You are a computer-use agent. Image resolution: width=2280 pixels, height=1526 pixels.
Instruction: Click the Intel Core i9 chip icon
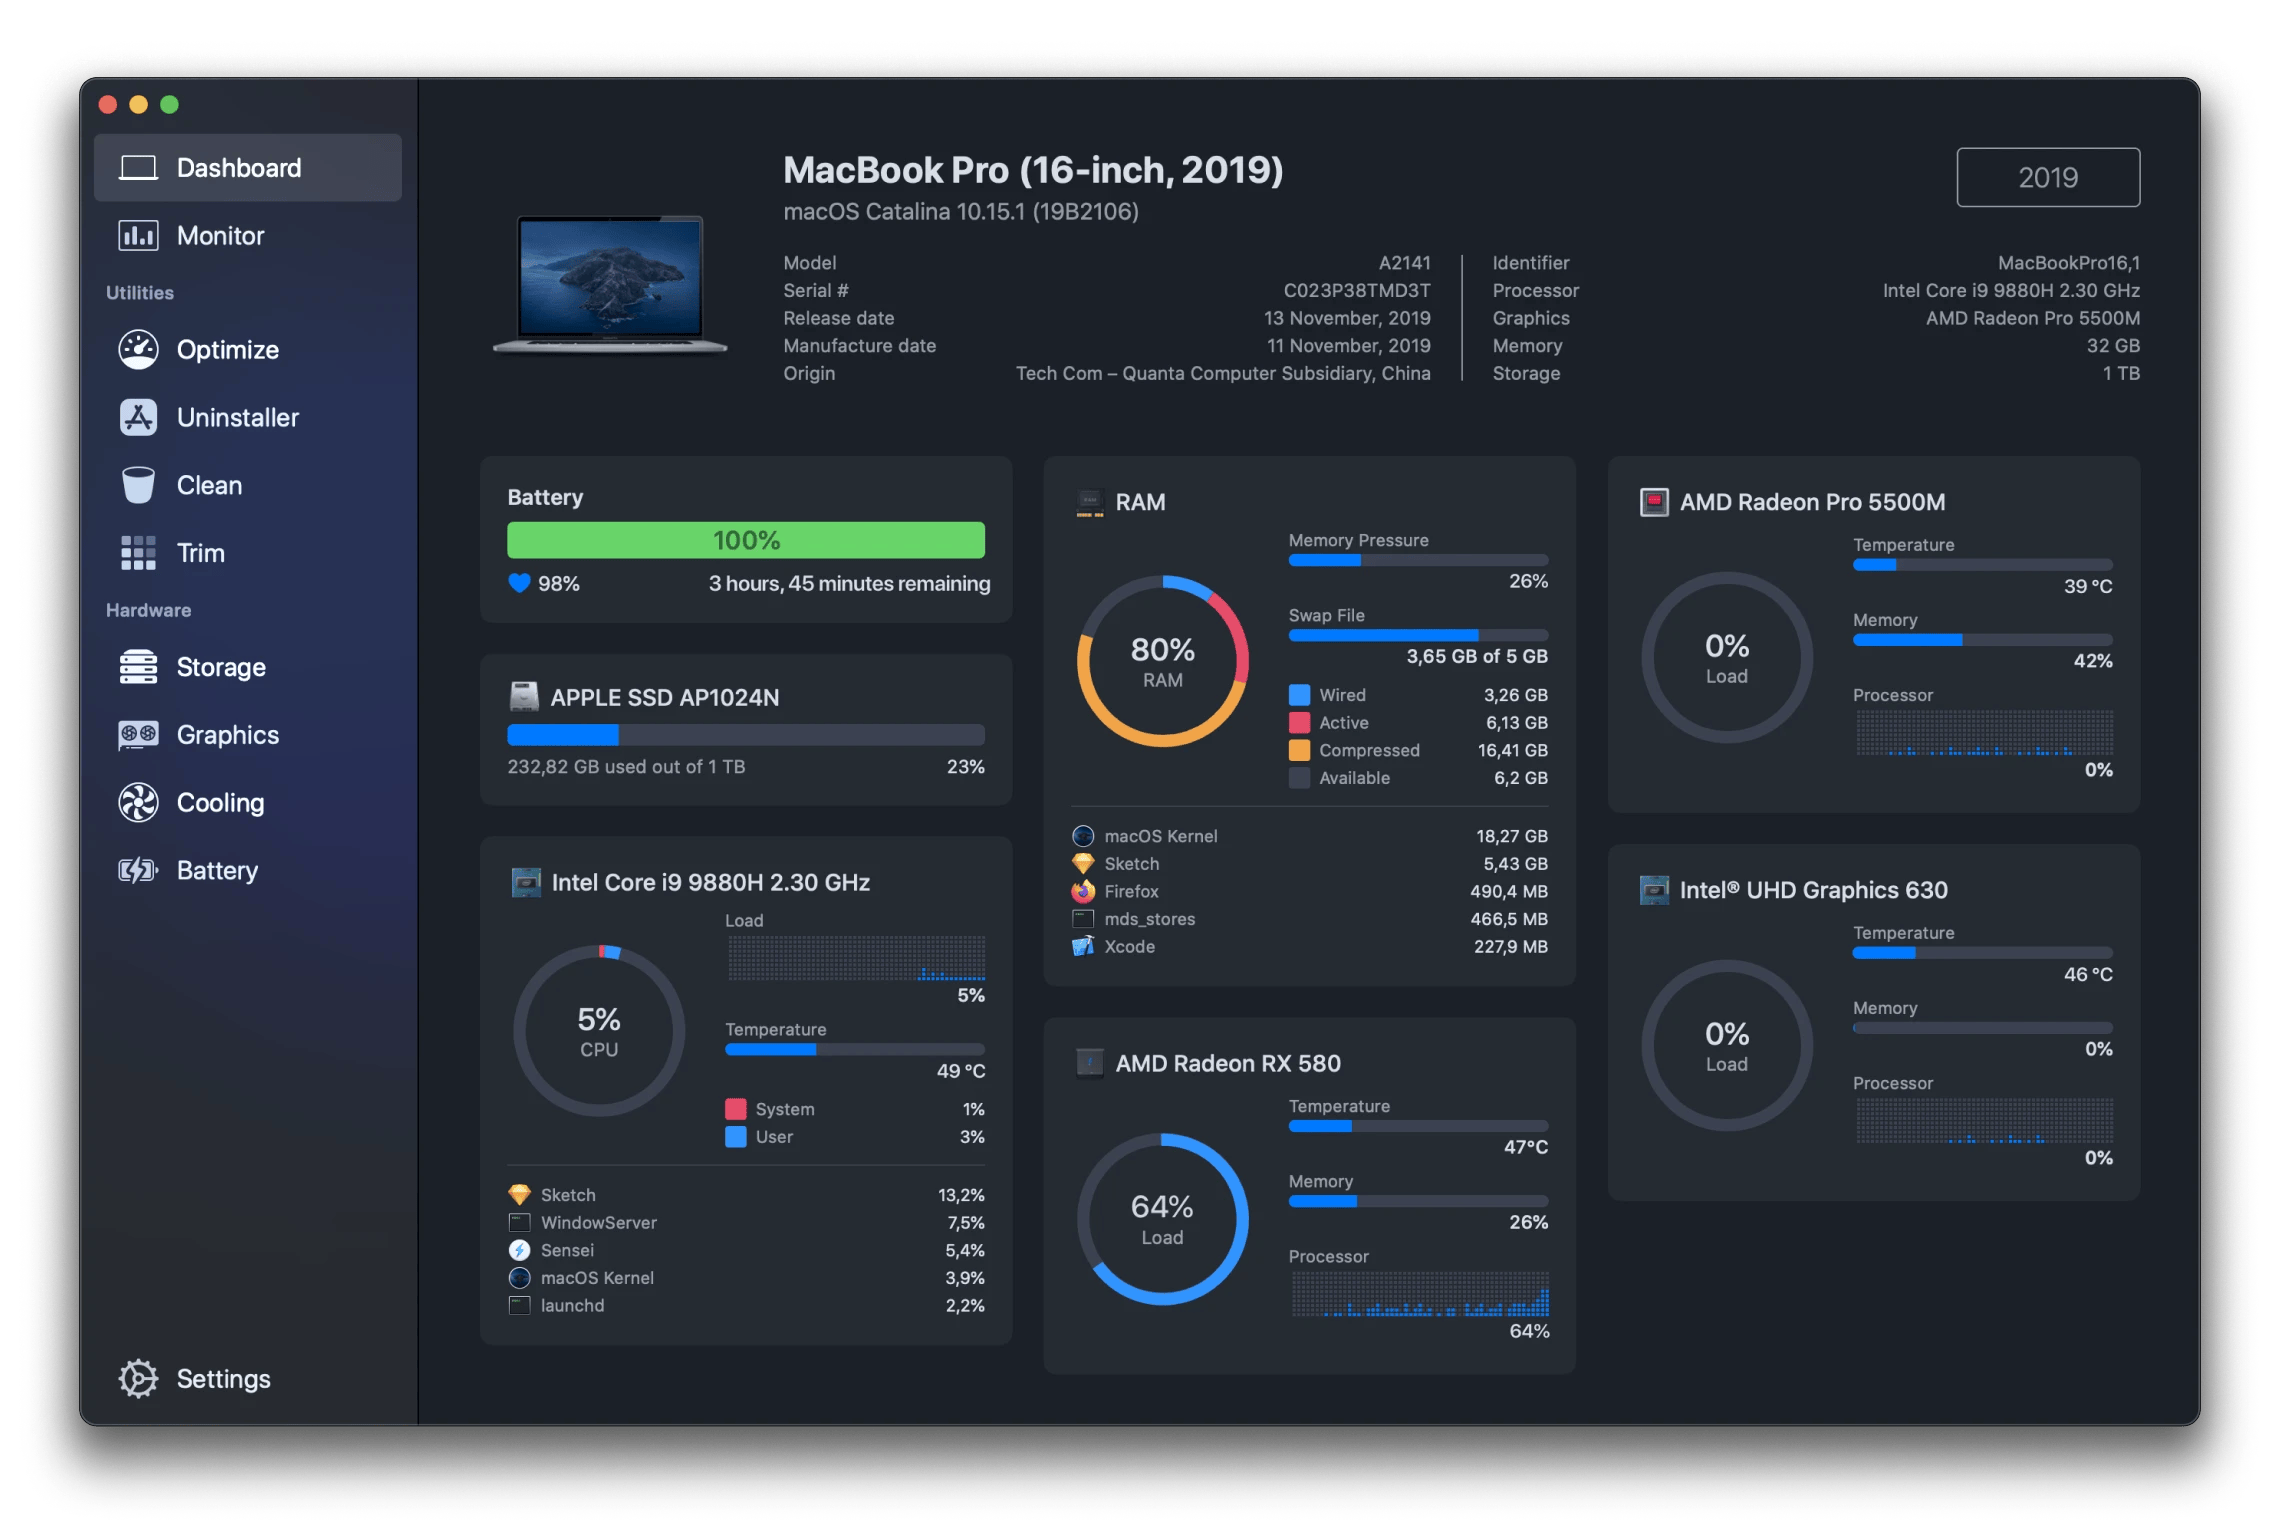[x=526, y=882]
